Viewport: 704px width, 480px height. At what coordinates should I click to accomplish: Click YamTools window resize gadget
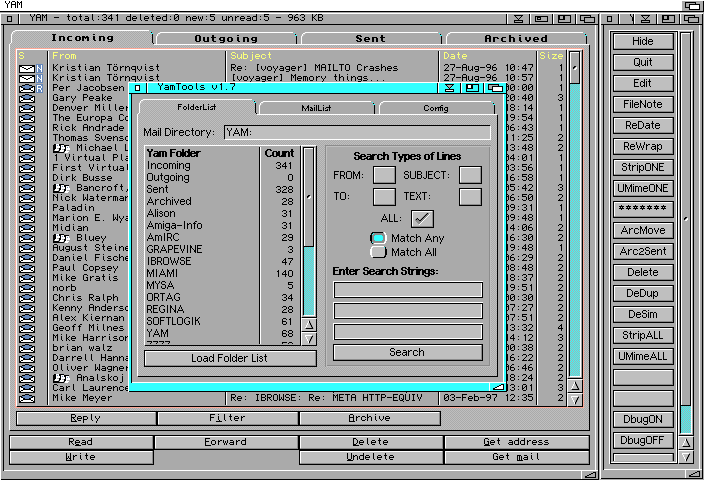coord(498,387)
